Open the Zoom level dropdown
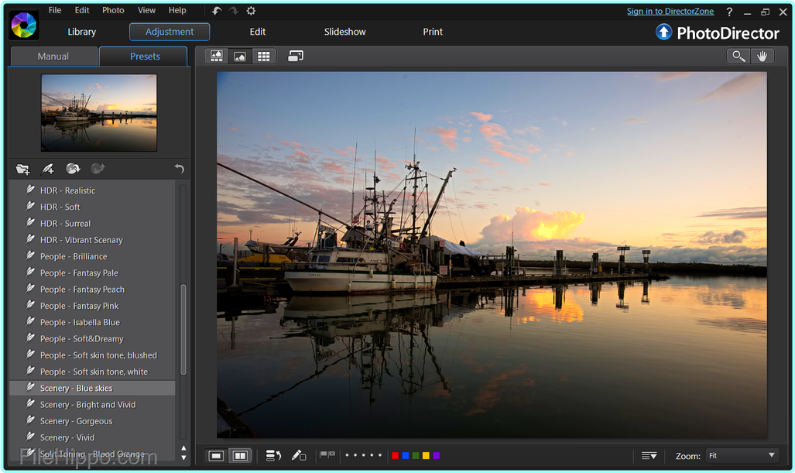Viewport: 795px width, 473px height. (741, 455)
